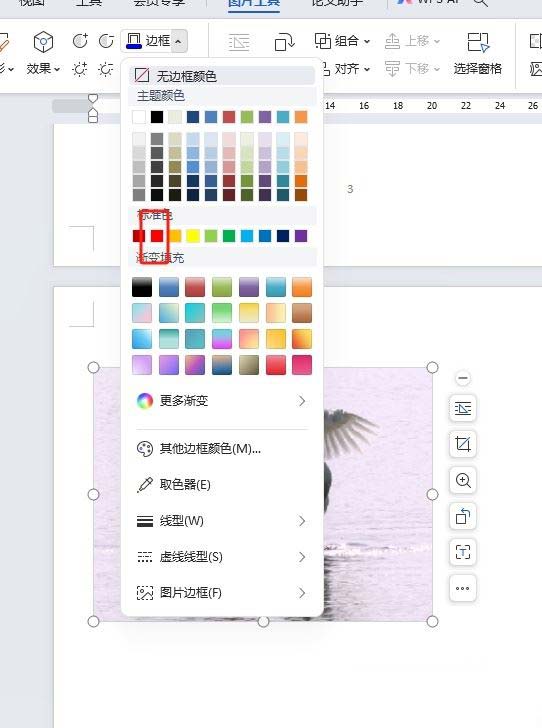
Task: Activate the 取色器(E) eyedropper
Action: 222,485
